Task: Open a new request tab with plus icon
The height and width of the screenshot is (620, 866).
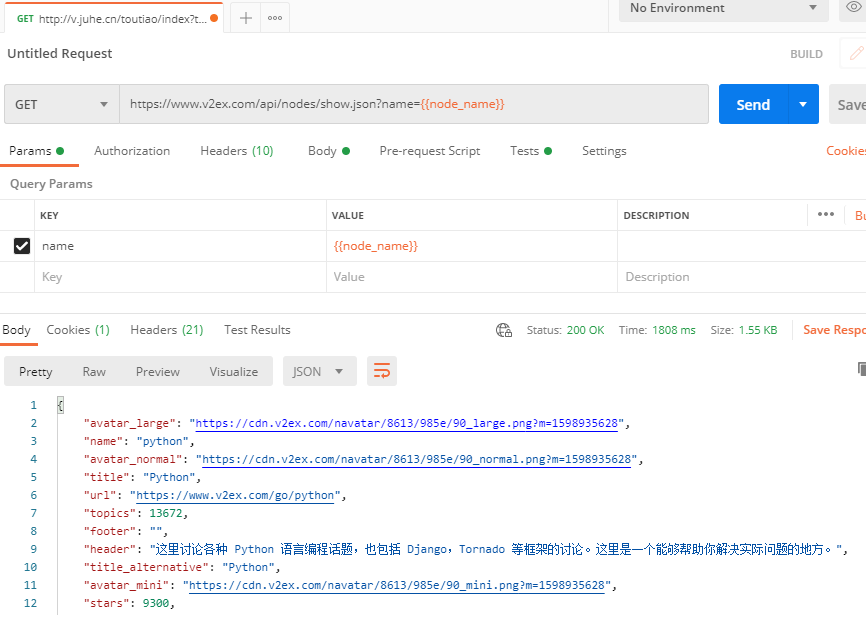Action: click(246, 18)
